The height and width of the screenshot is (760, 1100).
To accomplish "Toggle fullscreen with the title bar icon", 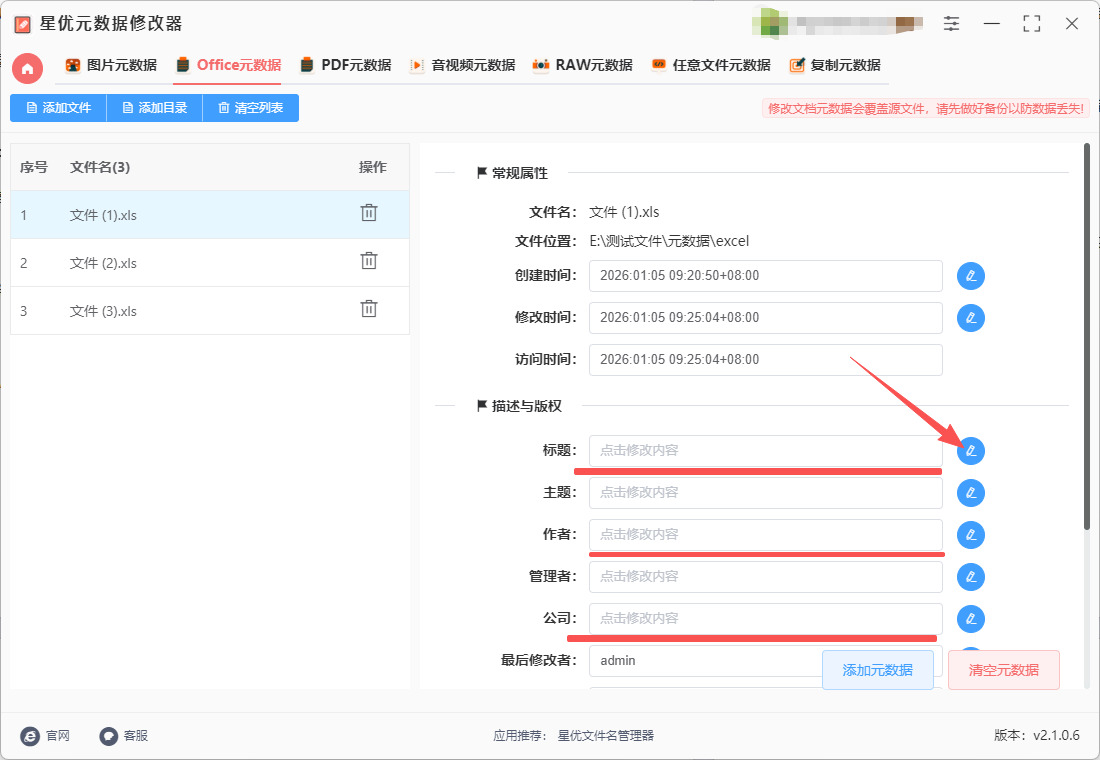I will [x=1031, y=24].
